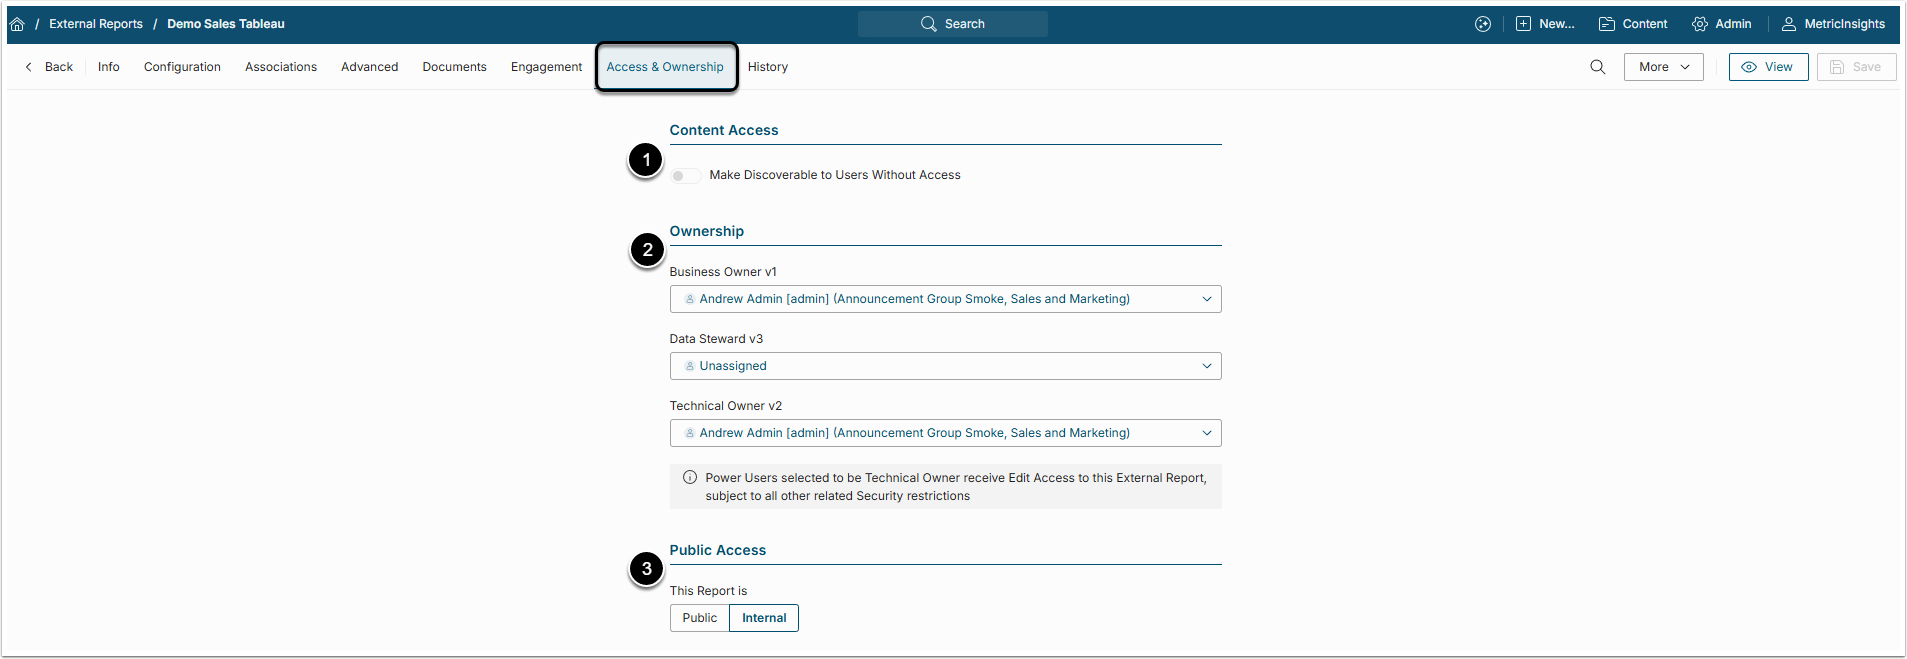1907x659 pixels.
Task: Click the Ownership section heading
Action: [707, 231]
